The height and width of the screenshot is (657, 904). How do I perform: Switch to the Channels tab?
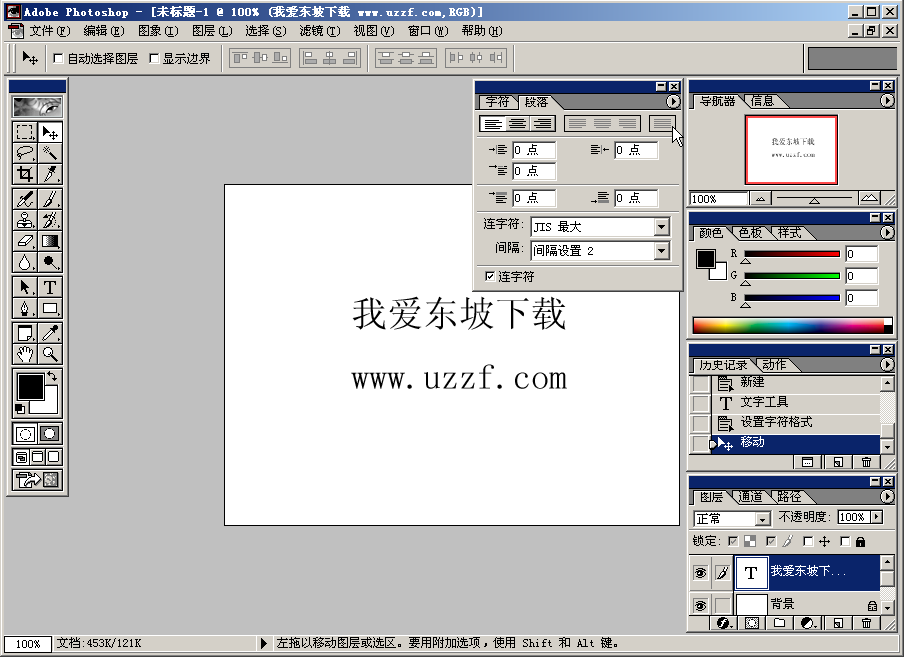(x=750, y=497)
